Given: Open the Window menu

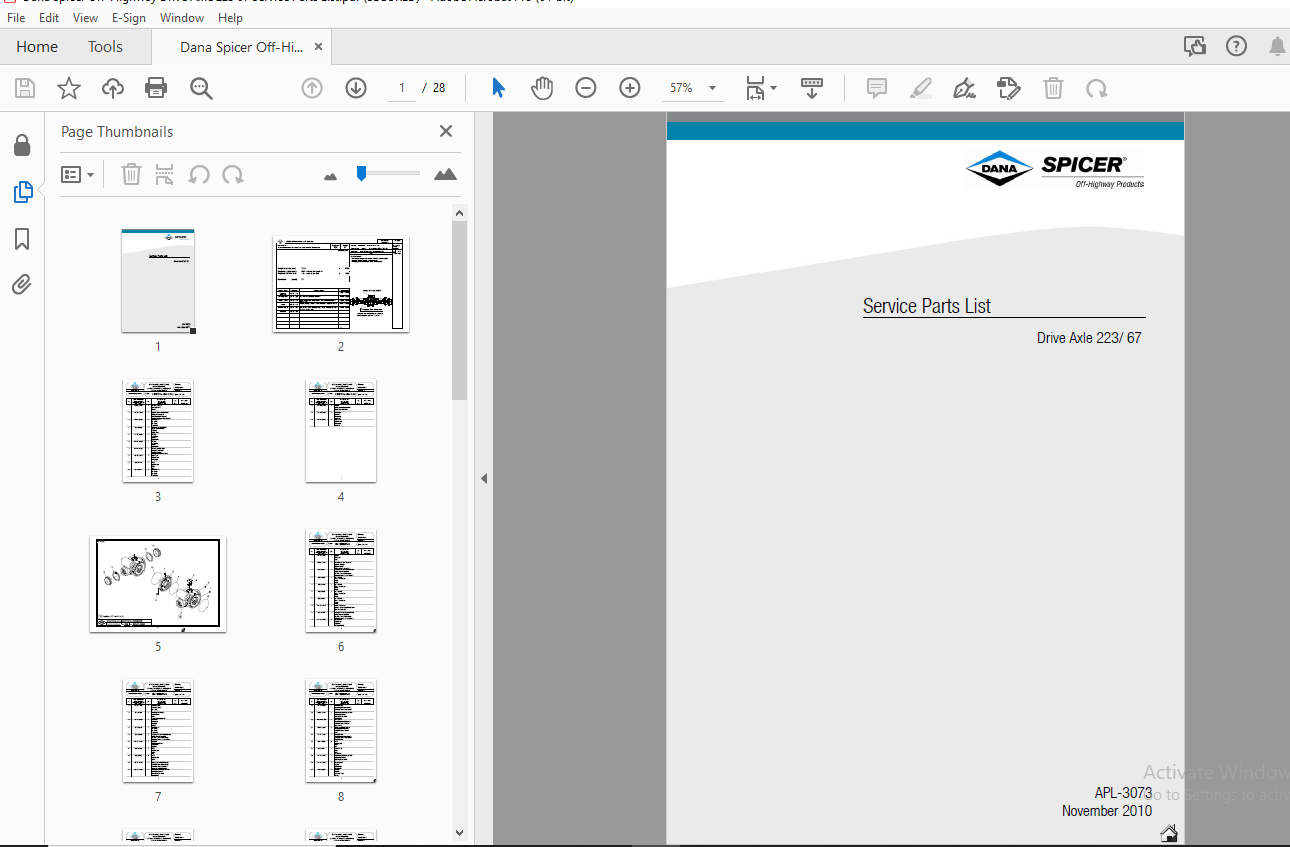Looking at the screenshot, I should (182, 18).
